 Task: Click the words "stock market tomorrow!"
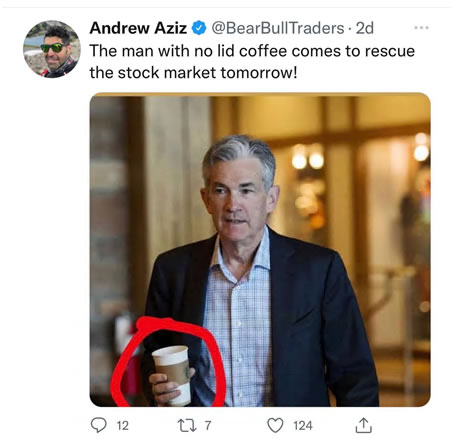[207, 73]
